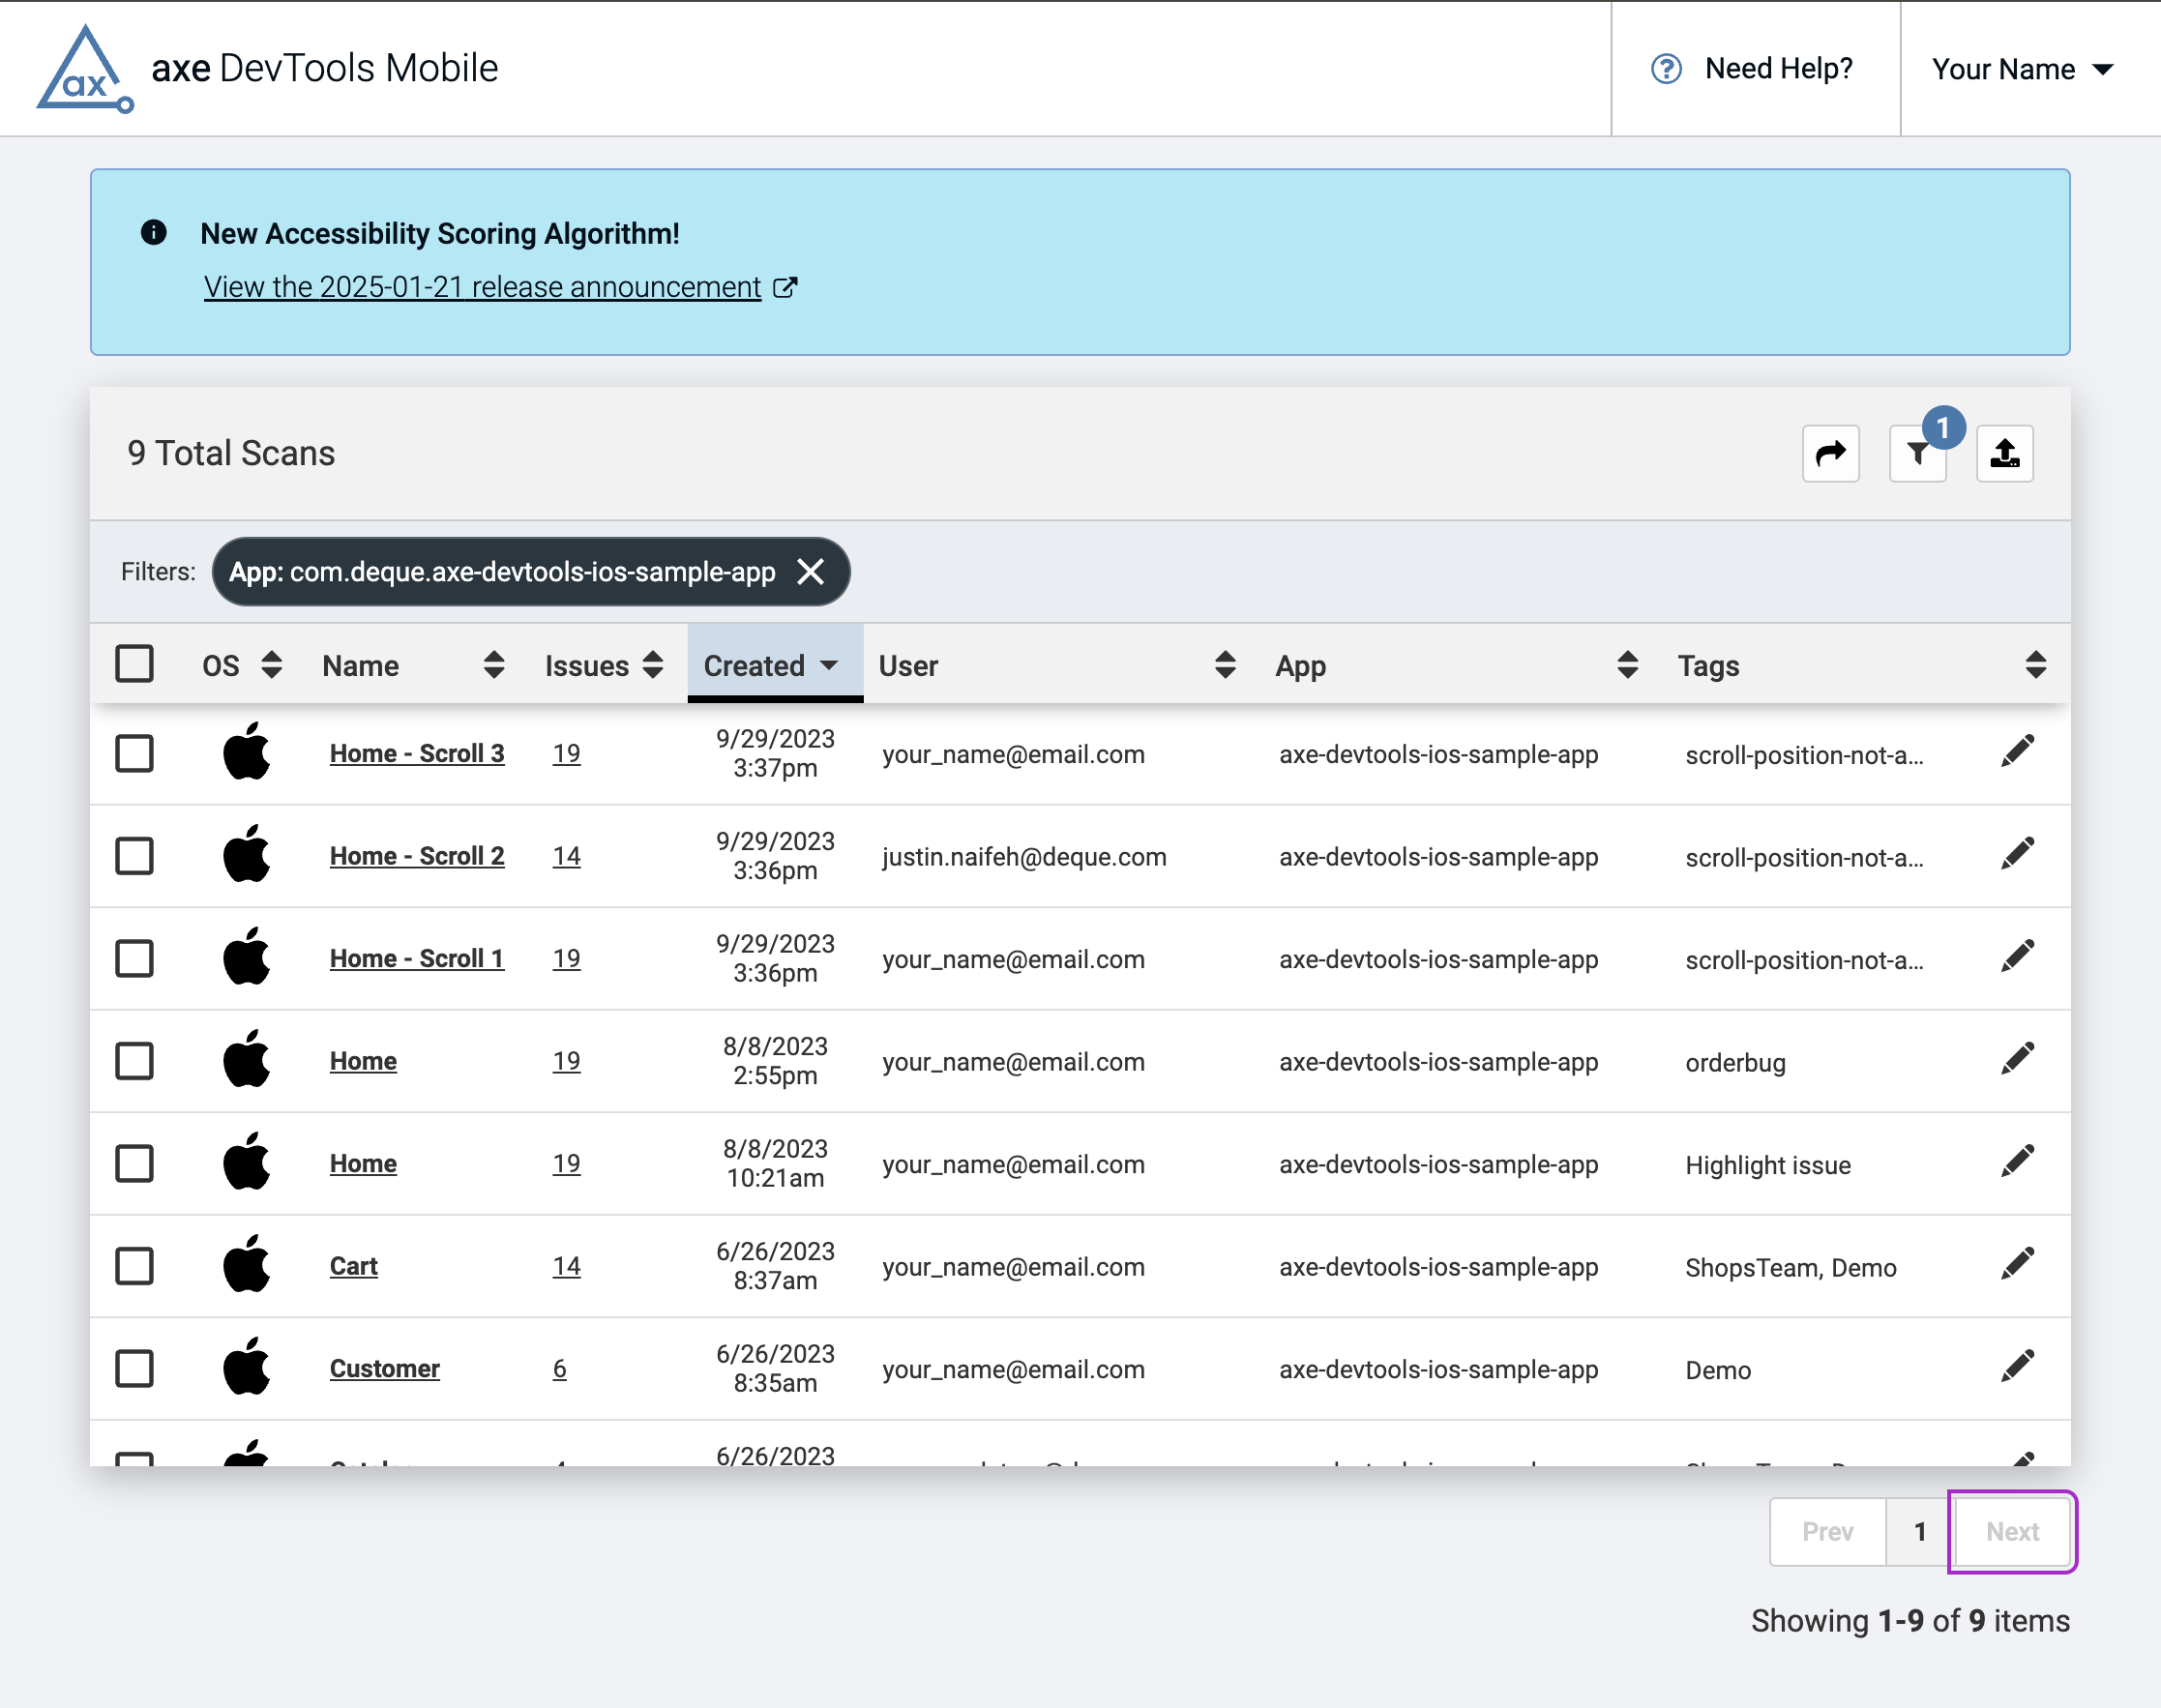Select page 1 in pagination
Screen dimensions: 2161x1708
click(x=1917, y=1531)
